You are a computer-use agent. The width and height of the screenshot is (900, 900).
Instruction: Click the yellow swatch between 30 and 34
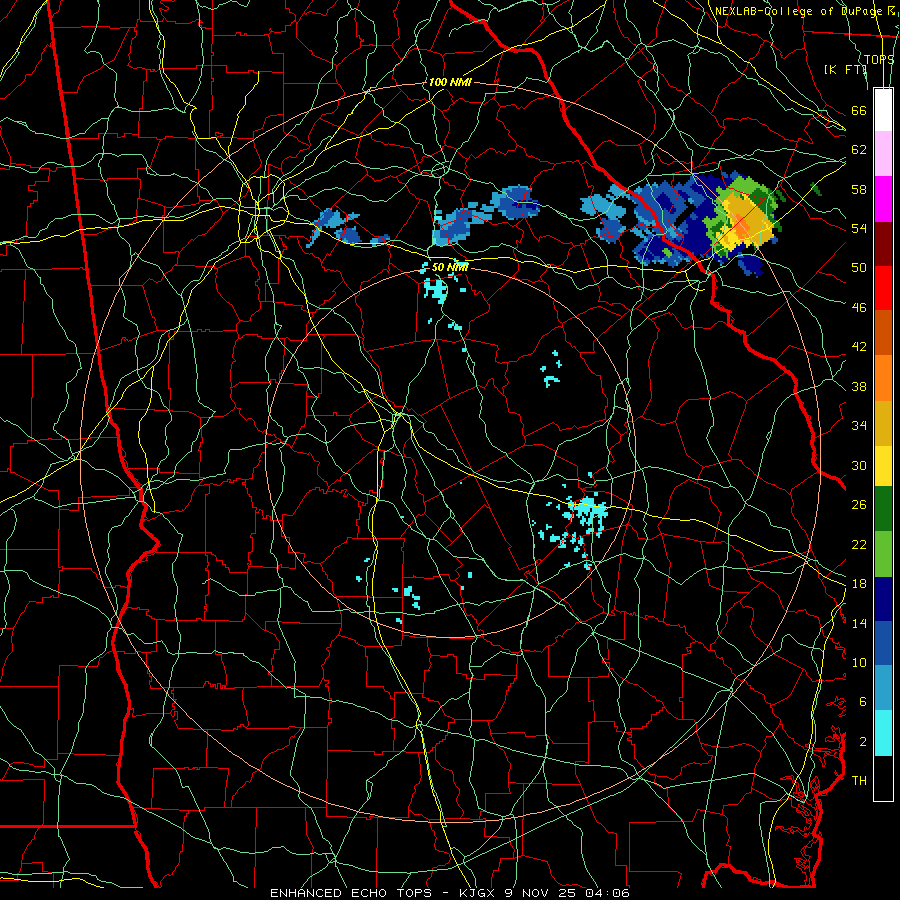[883, 466]
